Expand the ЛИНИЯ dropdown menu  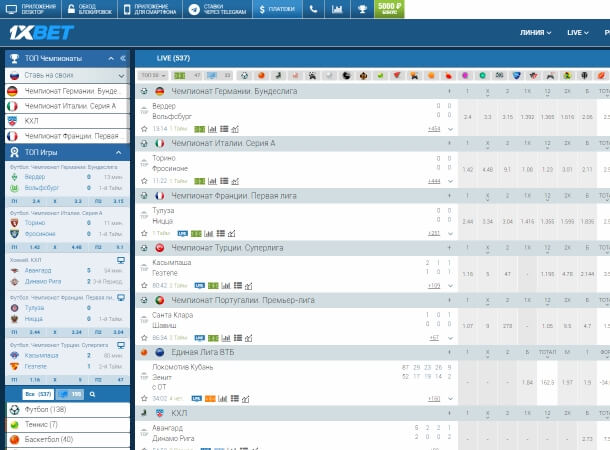(536, 33)
